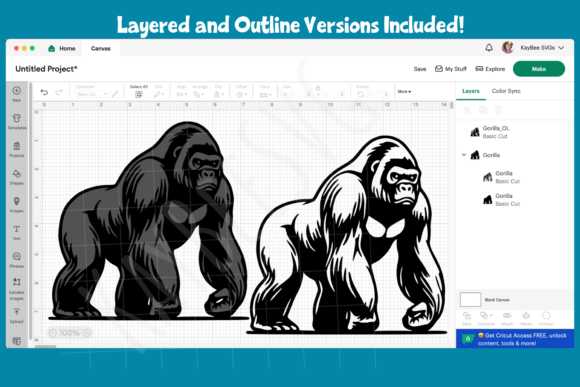
Task: Create New project from sidebar
Action: point(17,94)
